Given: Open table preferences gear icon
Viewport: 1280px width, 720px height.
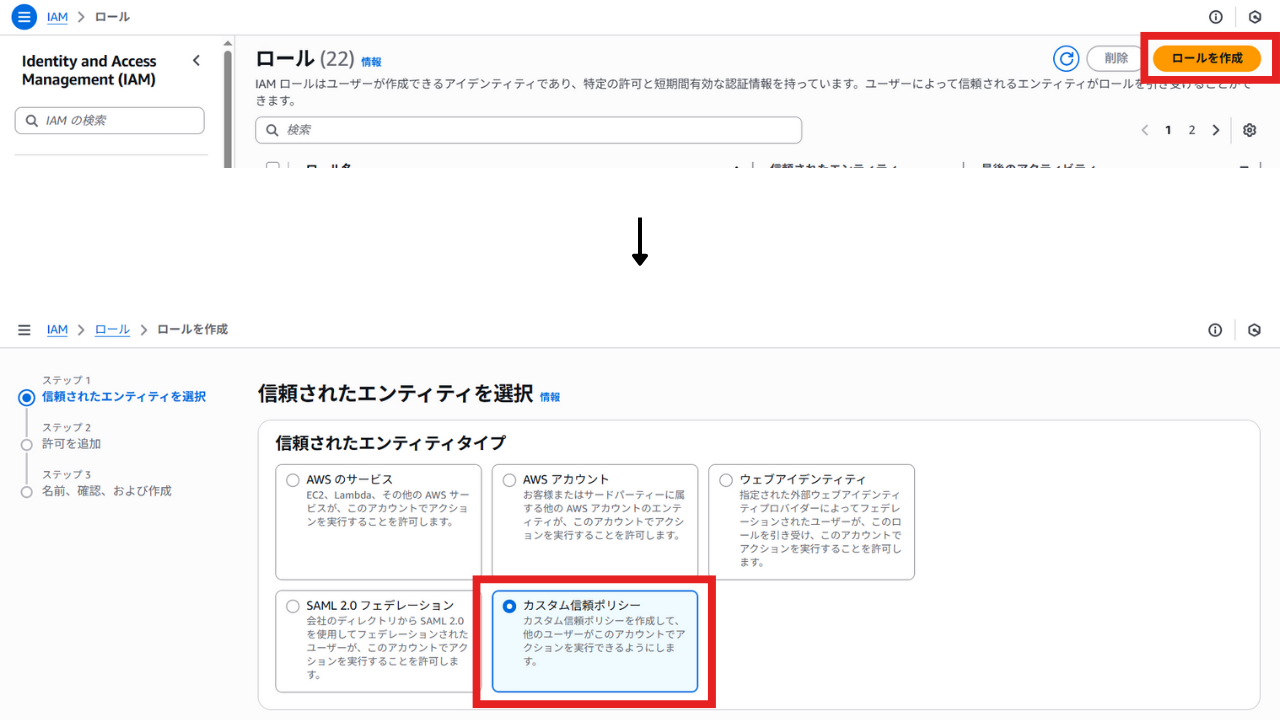Looking at the screenshot, I should tap(1249, 130).
